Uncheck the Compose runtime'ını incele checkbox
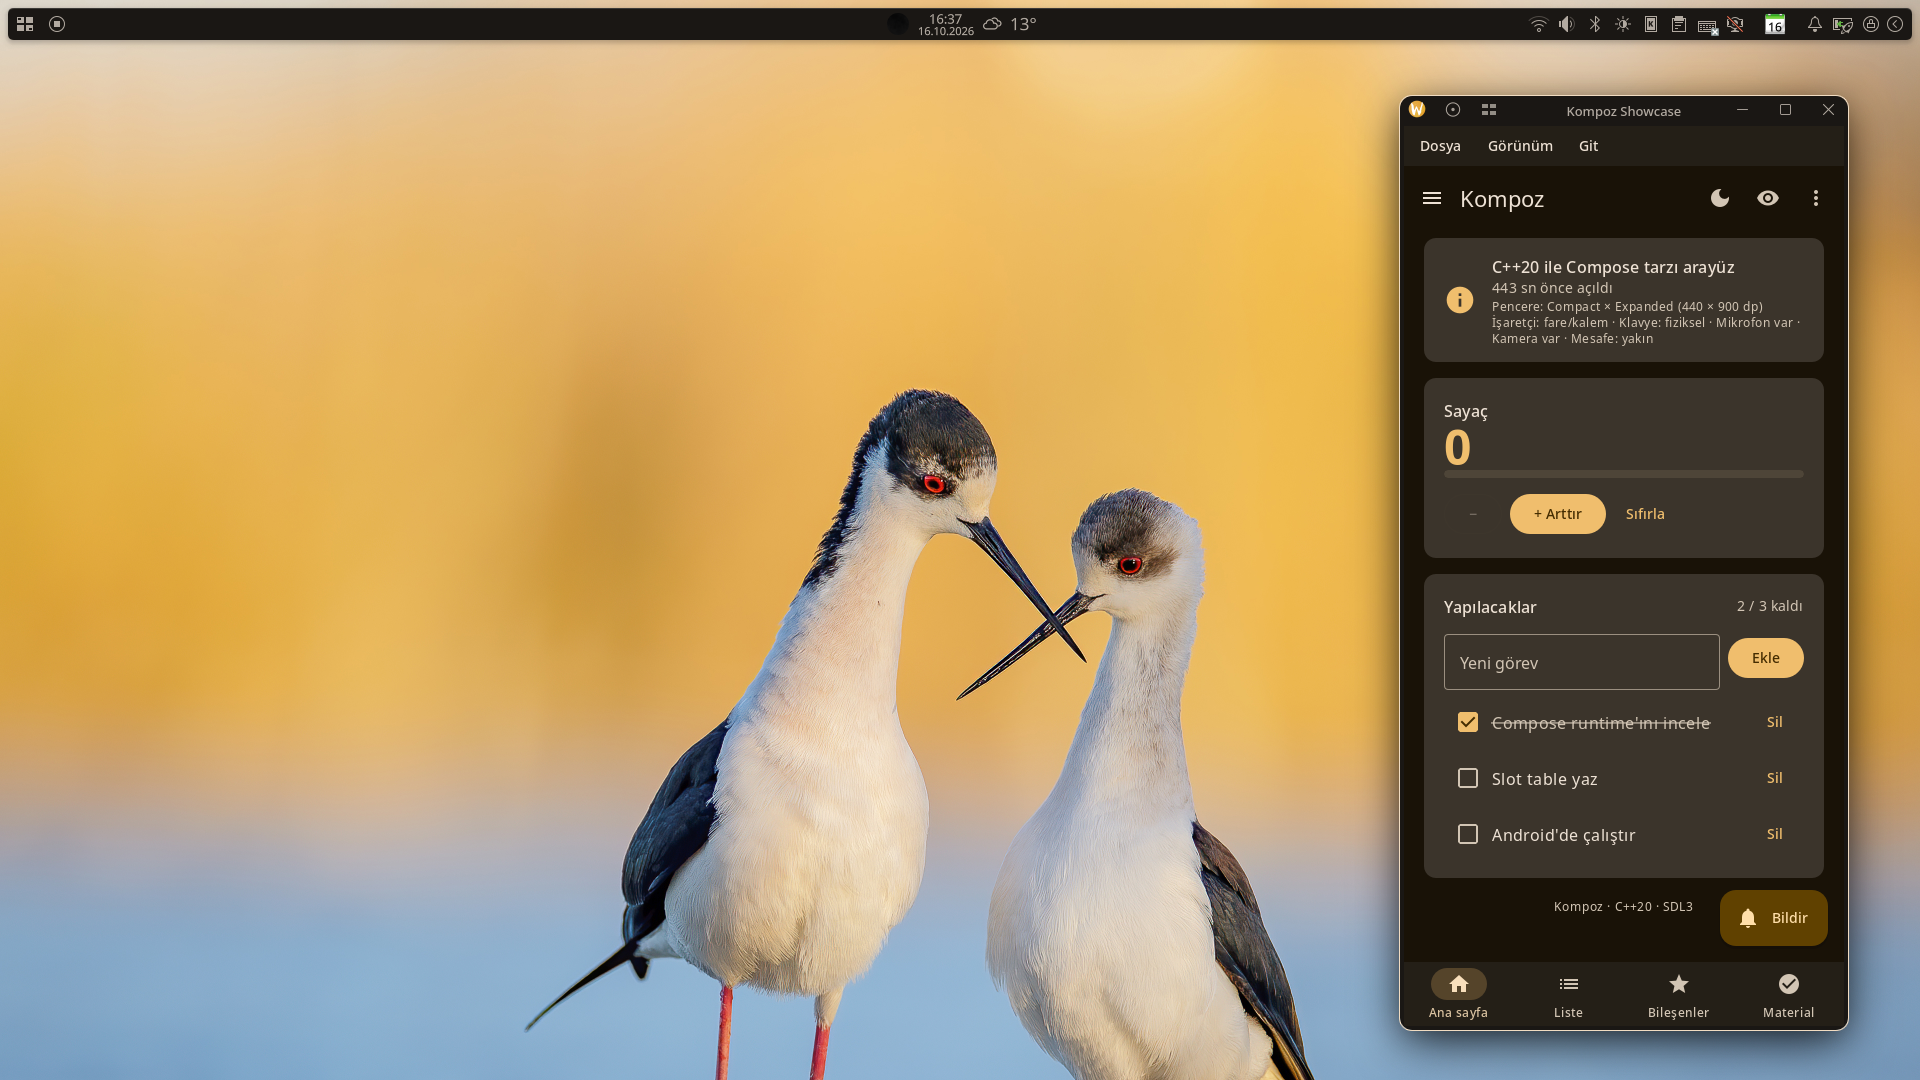Viewport: 1920px width, 1080px height. tap(1468, 722)
